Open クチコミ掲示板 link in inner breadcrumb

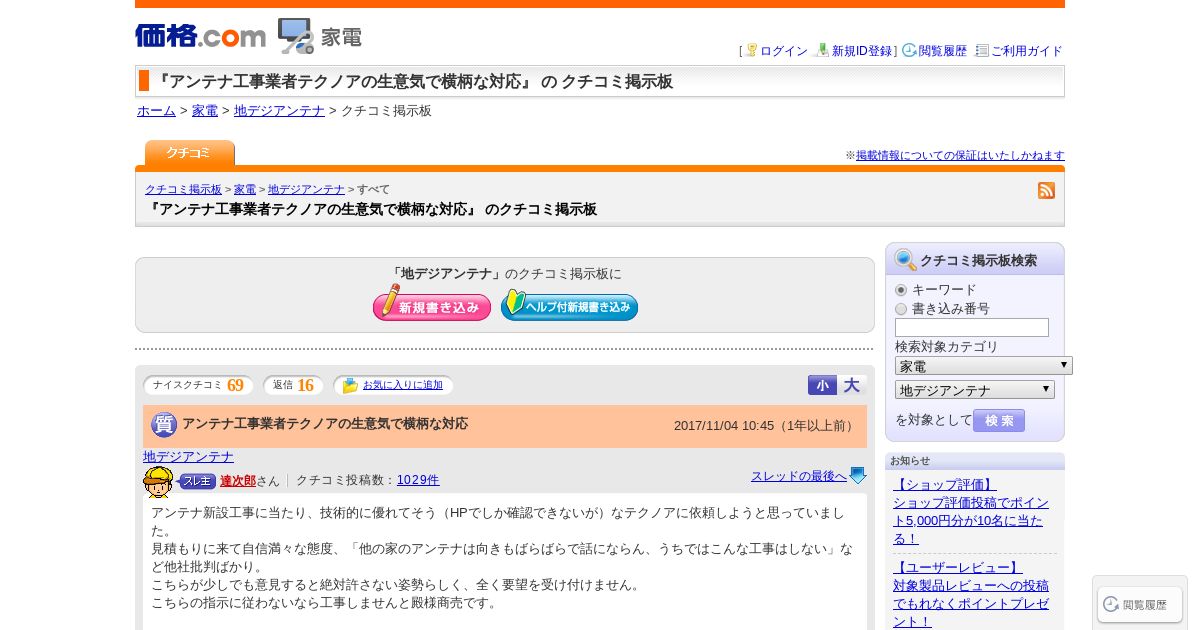183,189
